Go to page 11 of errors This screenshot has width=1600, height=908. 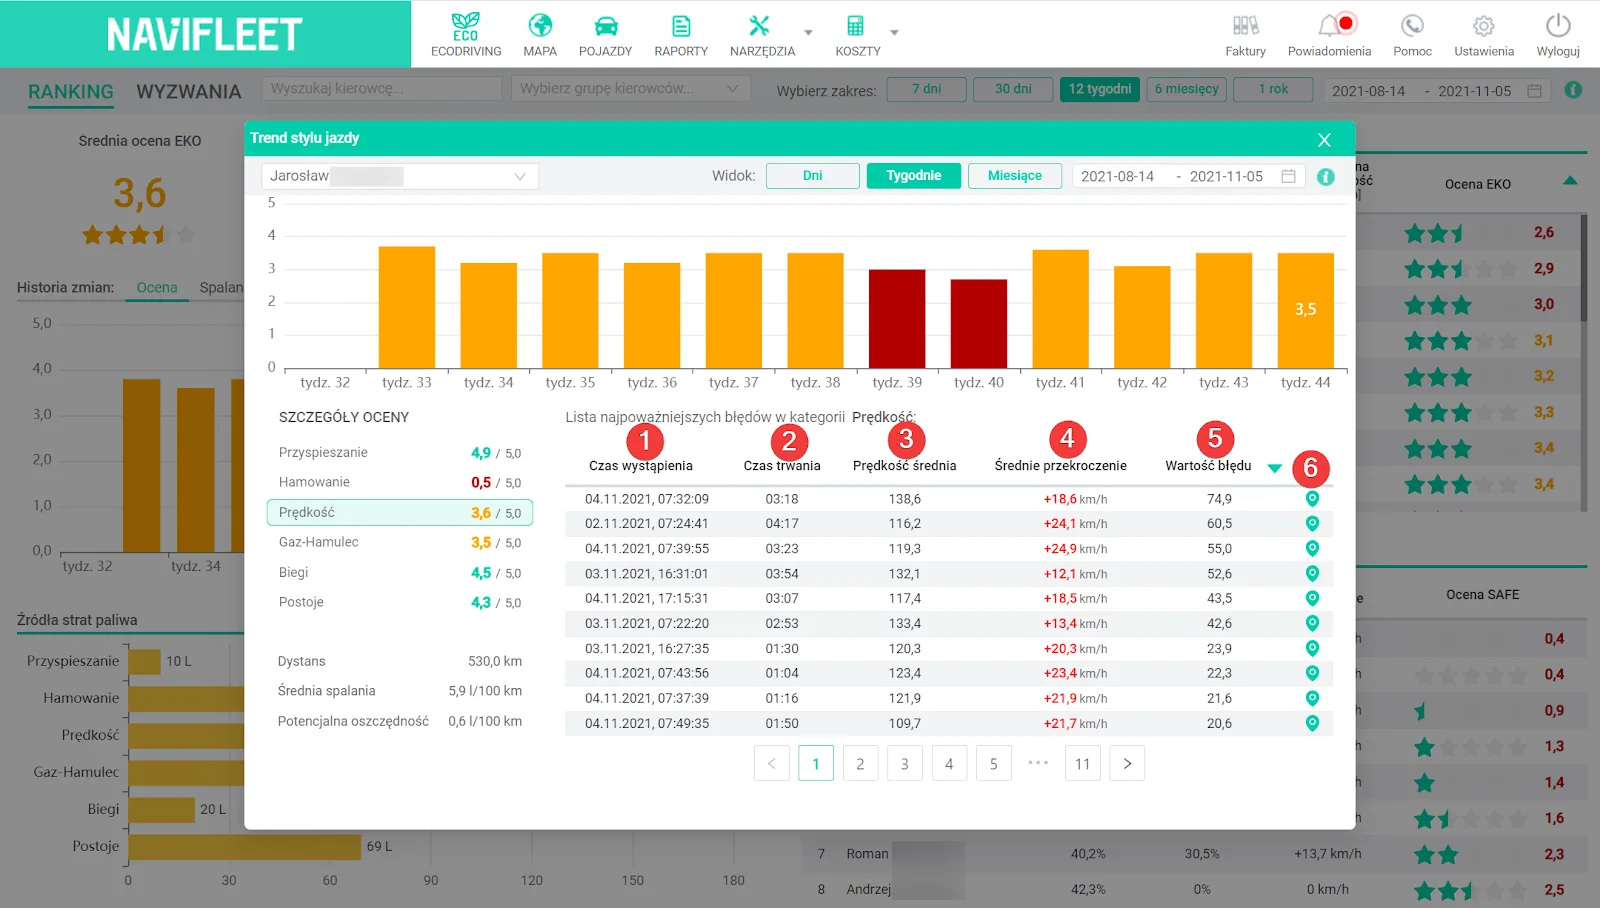[1082, 764]
